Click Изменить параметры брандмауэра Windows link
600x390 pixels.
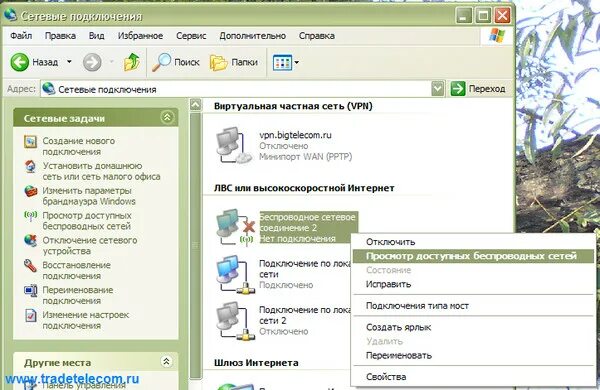tap(89, 196)
